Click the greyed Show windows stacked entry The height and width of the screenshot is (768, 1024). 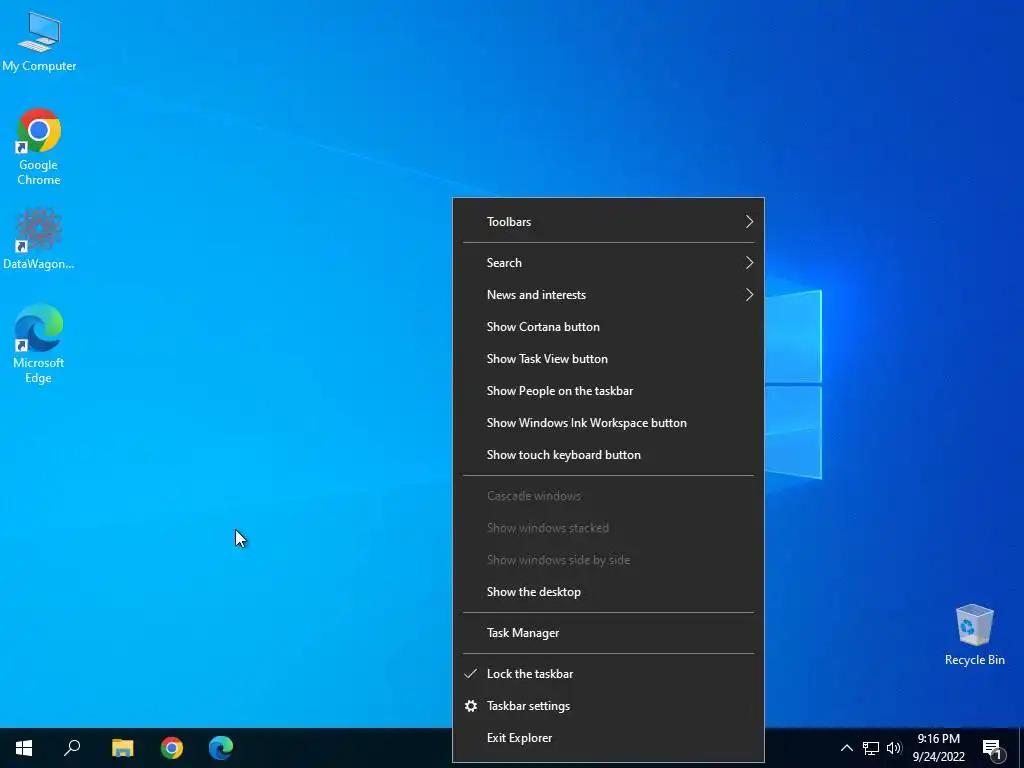pyautogui.click(x=608, y=528)
